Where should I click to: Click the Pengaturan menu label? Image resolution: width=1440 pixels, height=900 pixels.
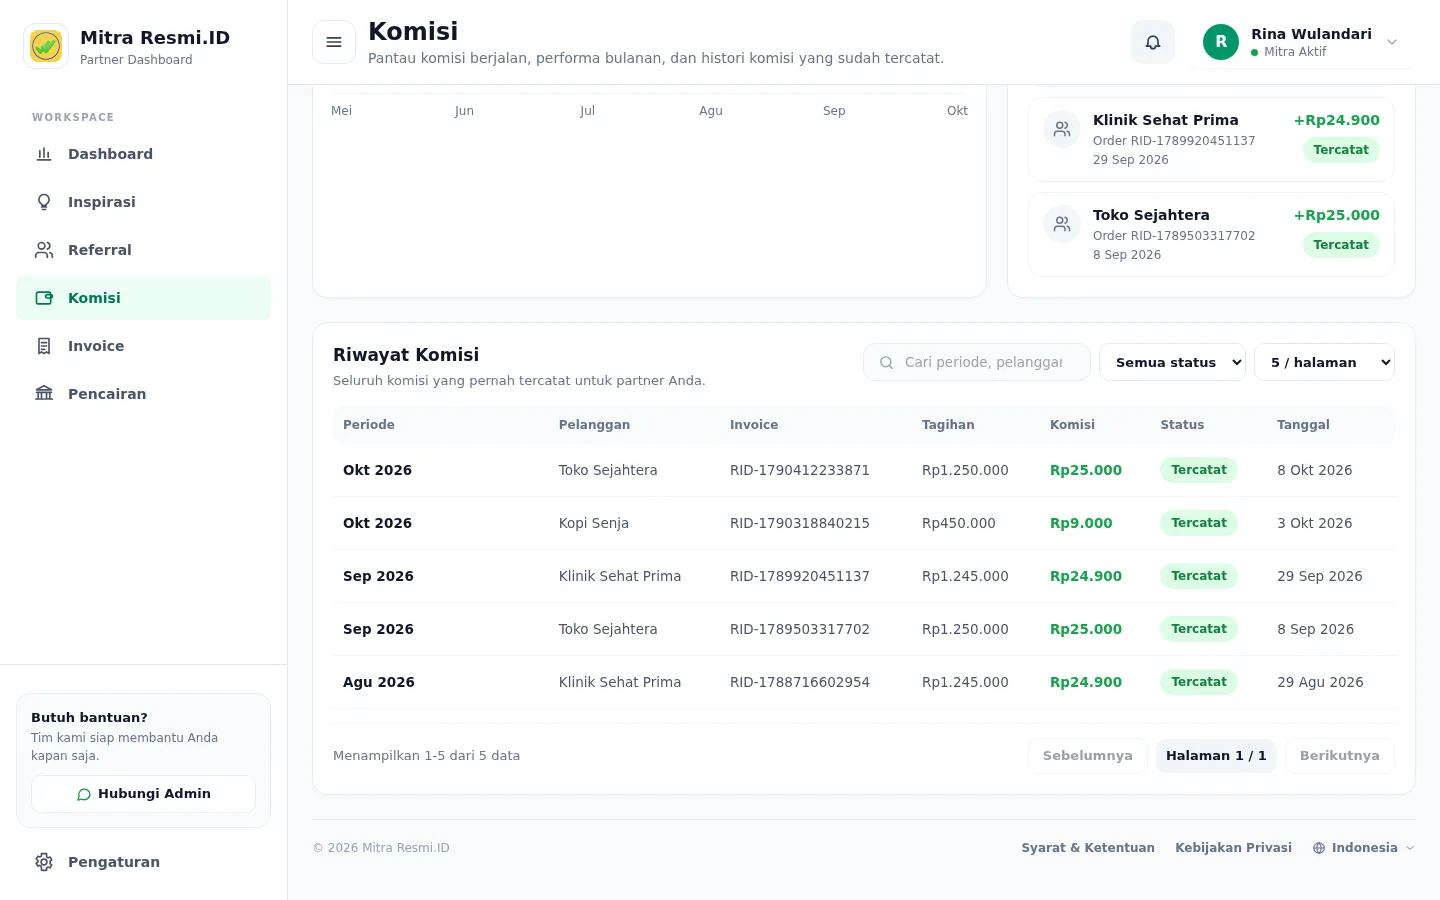pos(114,862)
